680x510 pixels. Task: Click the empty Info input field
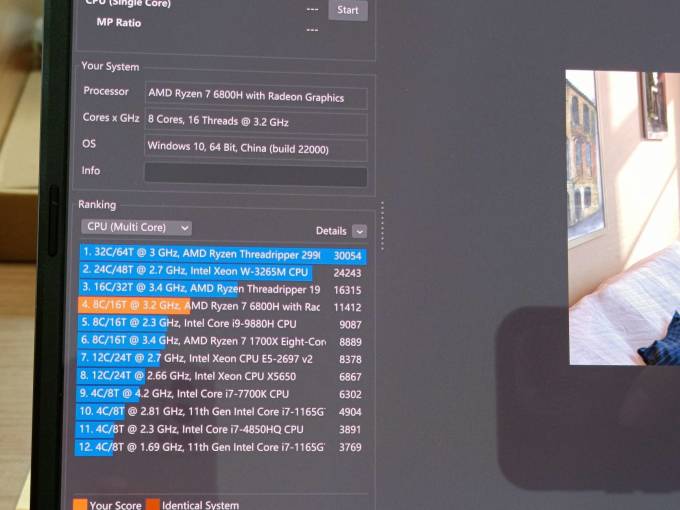tap(256, 174)
